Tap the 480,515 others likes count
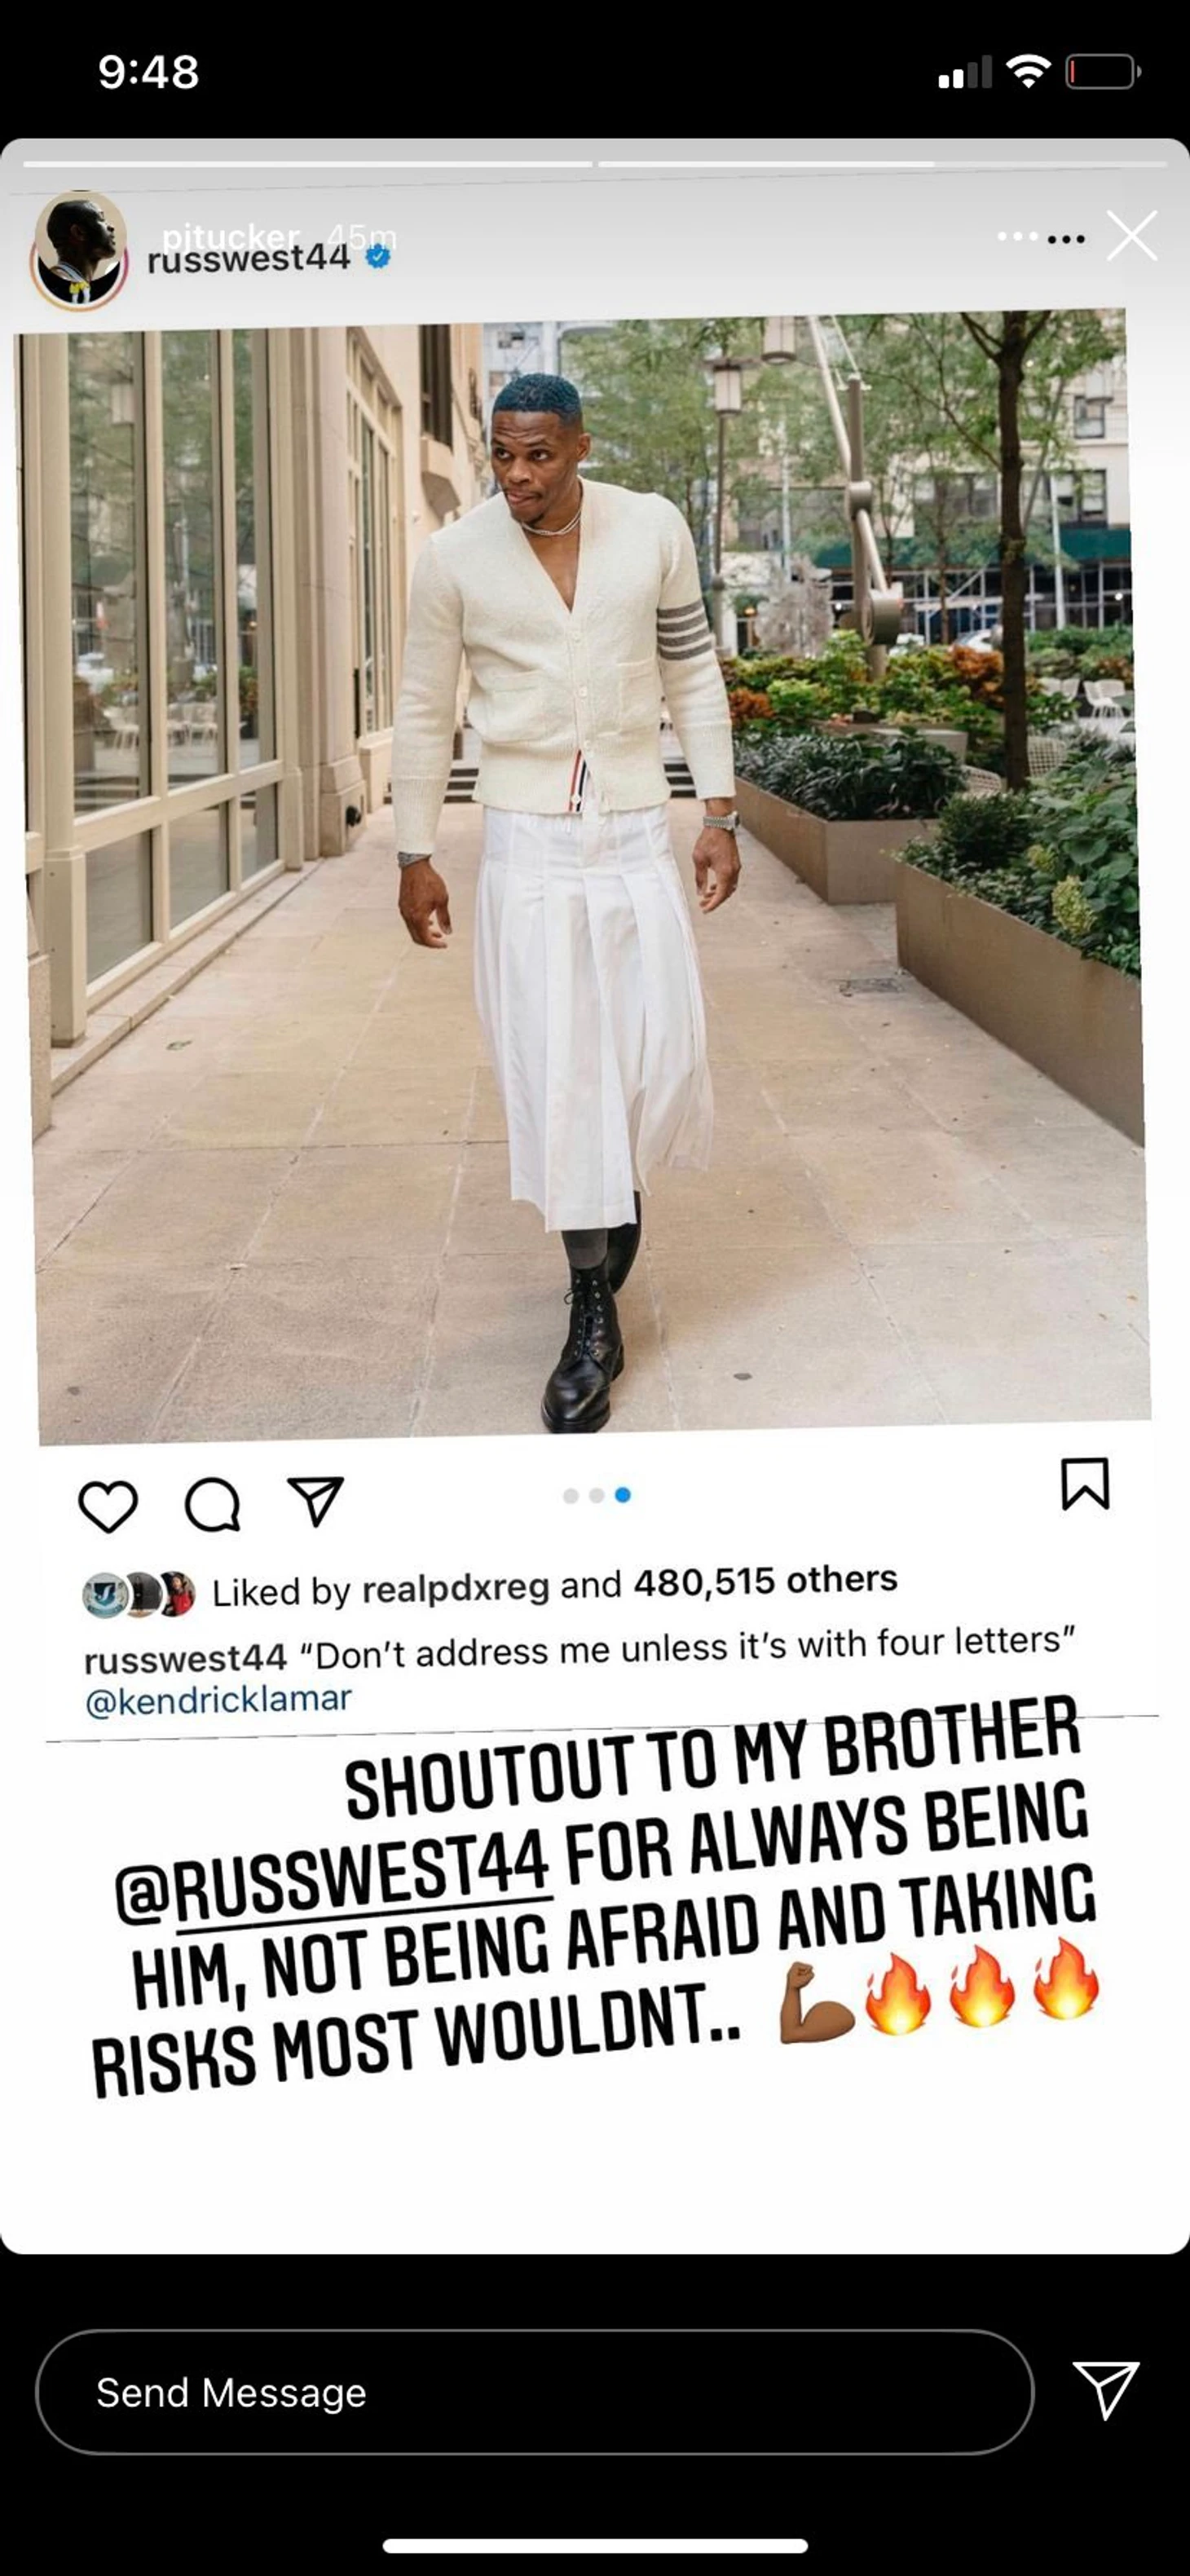The width and height of the screenshot is (1190, 2576). (x=766, y=1580)
